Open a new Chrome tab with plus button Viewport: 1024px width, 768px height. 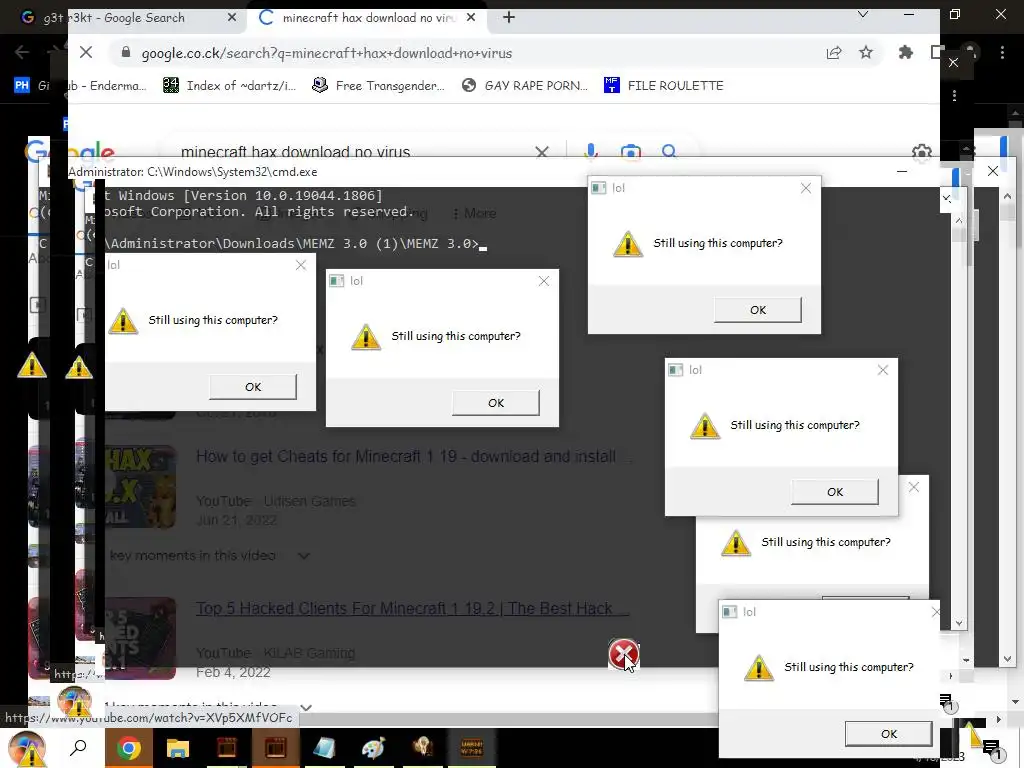[509, 18]
